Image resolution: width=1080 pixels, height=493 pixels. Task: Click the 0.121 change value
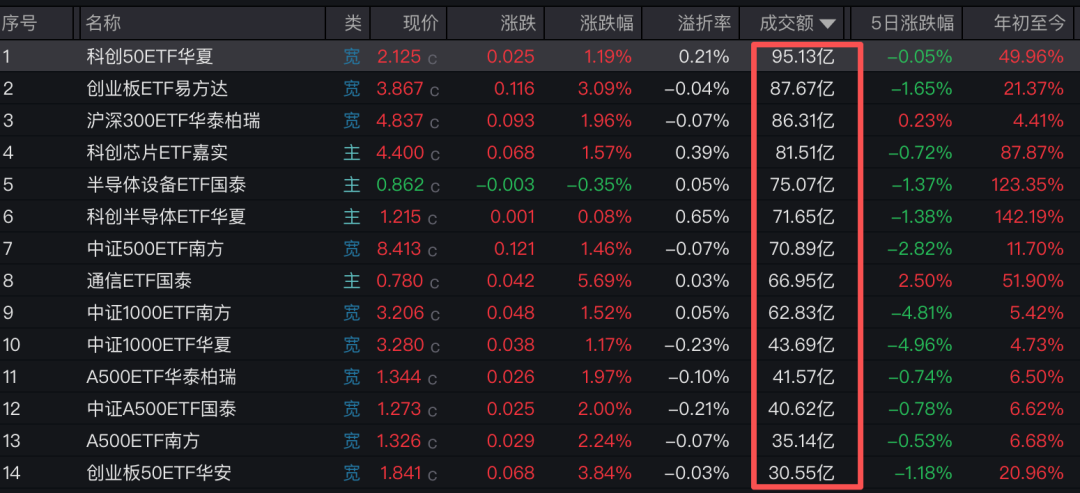pyautogui.click(x=514, y=249)
